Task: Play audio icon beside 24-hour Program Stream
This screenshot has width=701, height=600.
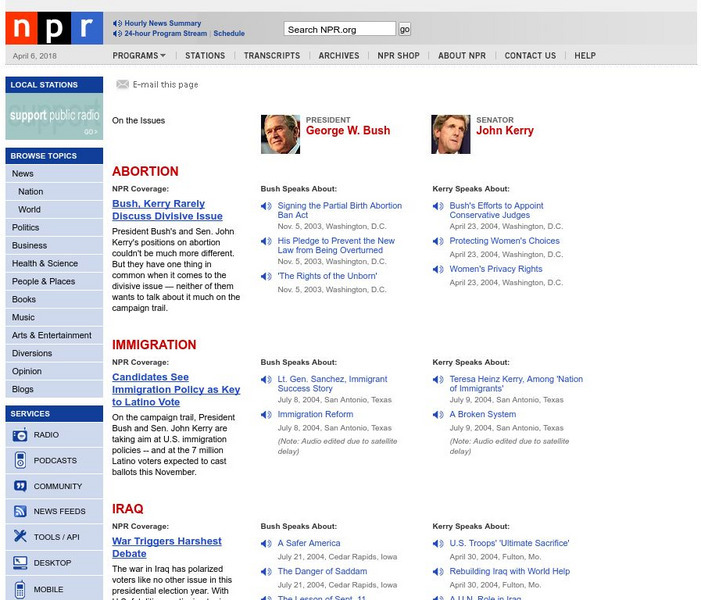Action: click(x=118, y=34)
